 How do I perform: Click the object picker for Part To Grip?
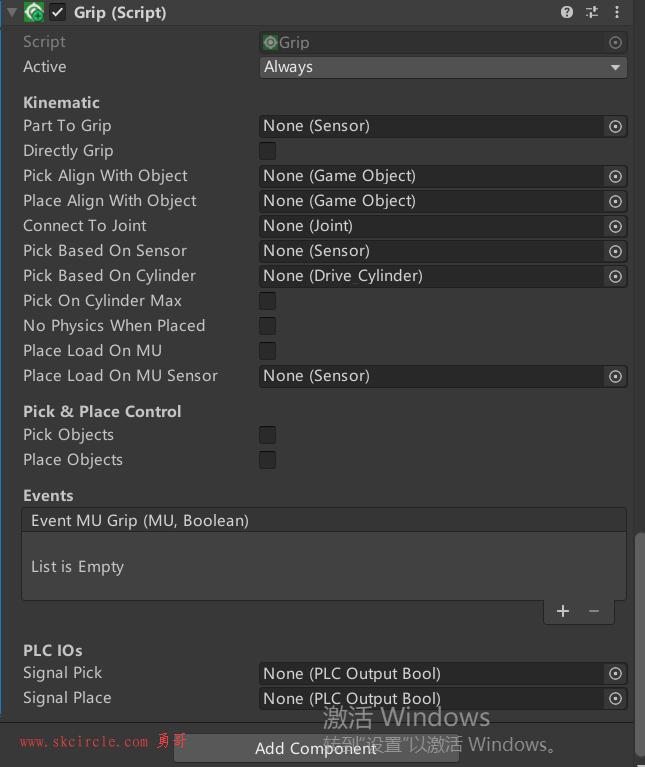(x=615, y=127)
